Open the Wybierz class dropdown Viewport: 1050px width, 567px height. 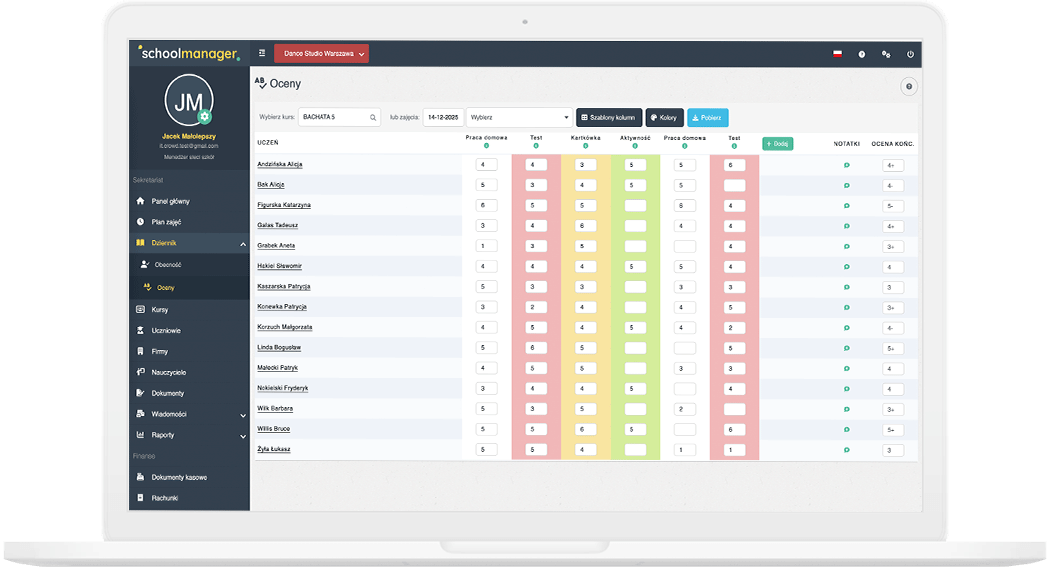(x=519, y=117)
